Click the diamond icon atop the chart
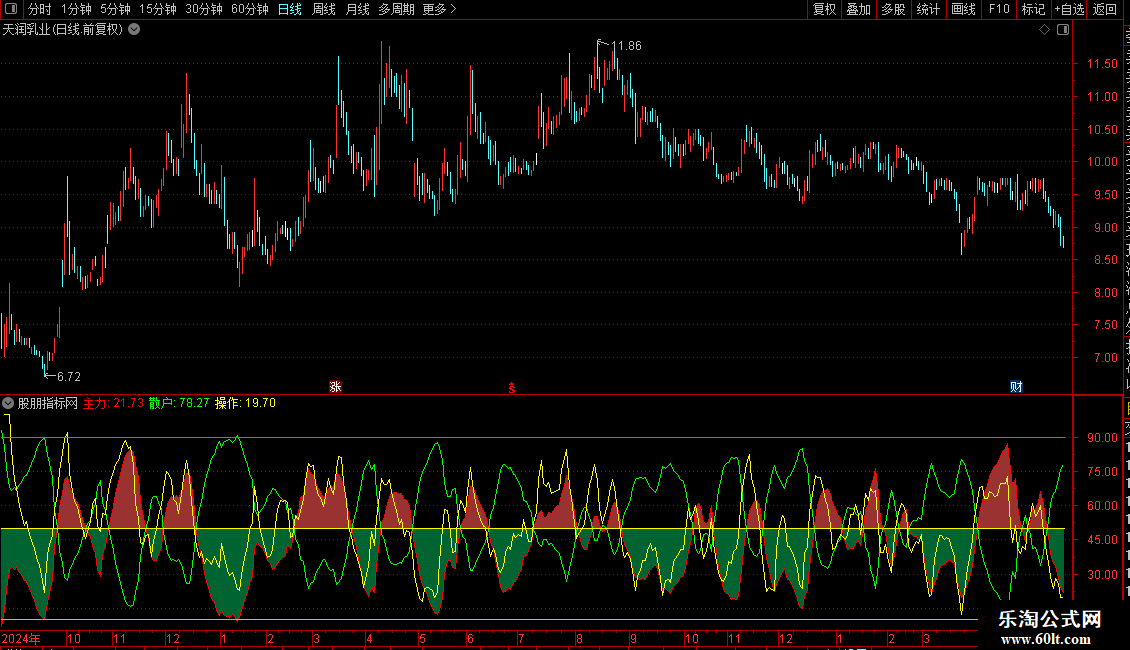Screen dimensions: 1130x650 (x=1044, y=30)
